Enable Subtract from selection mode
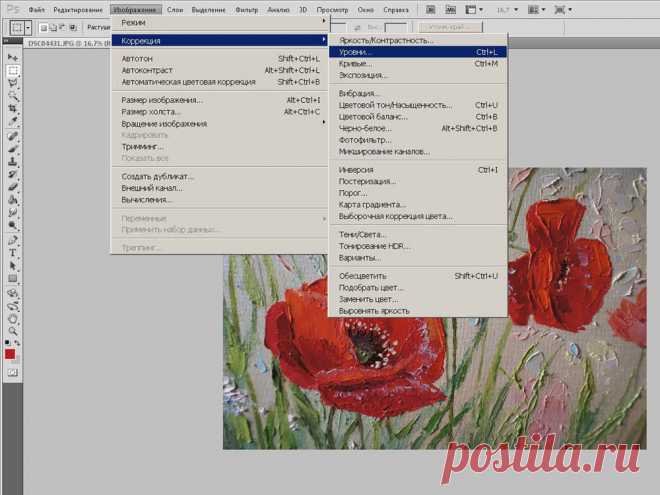 point(63,28)
